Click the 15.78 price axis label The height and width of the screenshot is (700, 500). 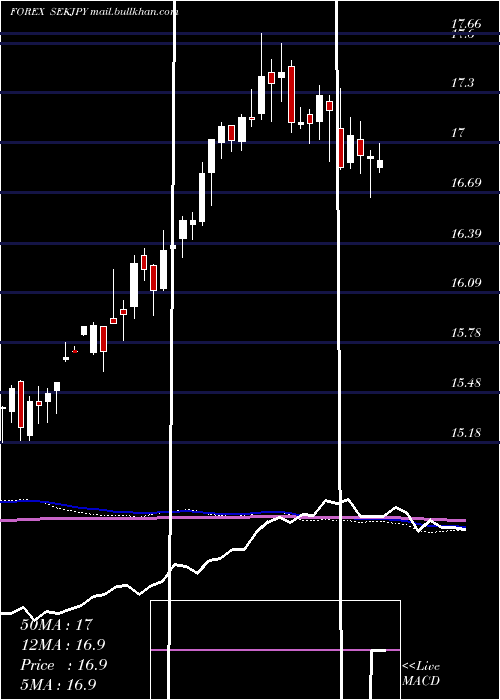[466, 333]
